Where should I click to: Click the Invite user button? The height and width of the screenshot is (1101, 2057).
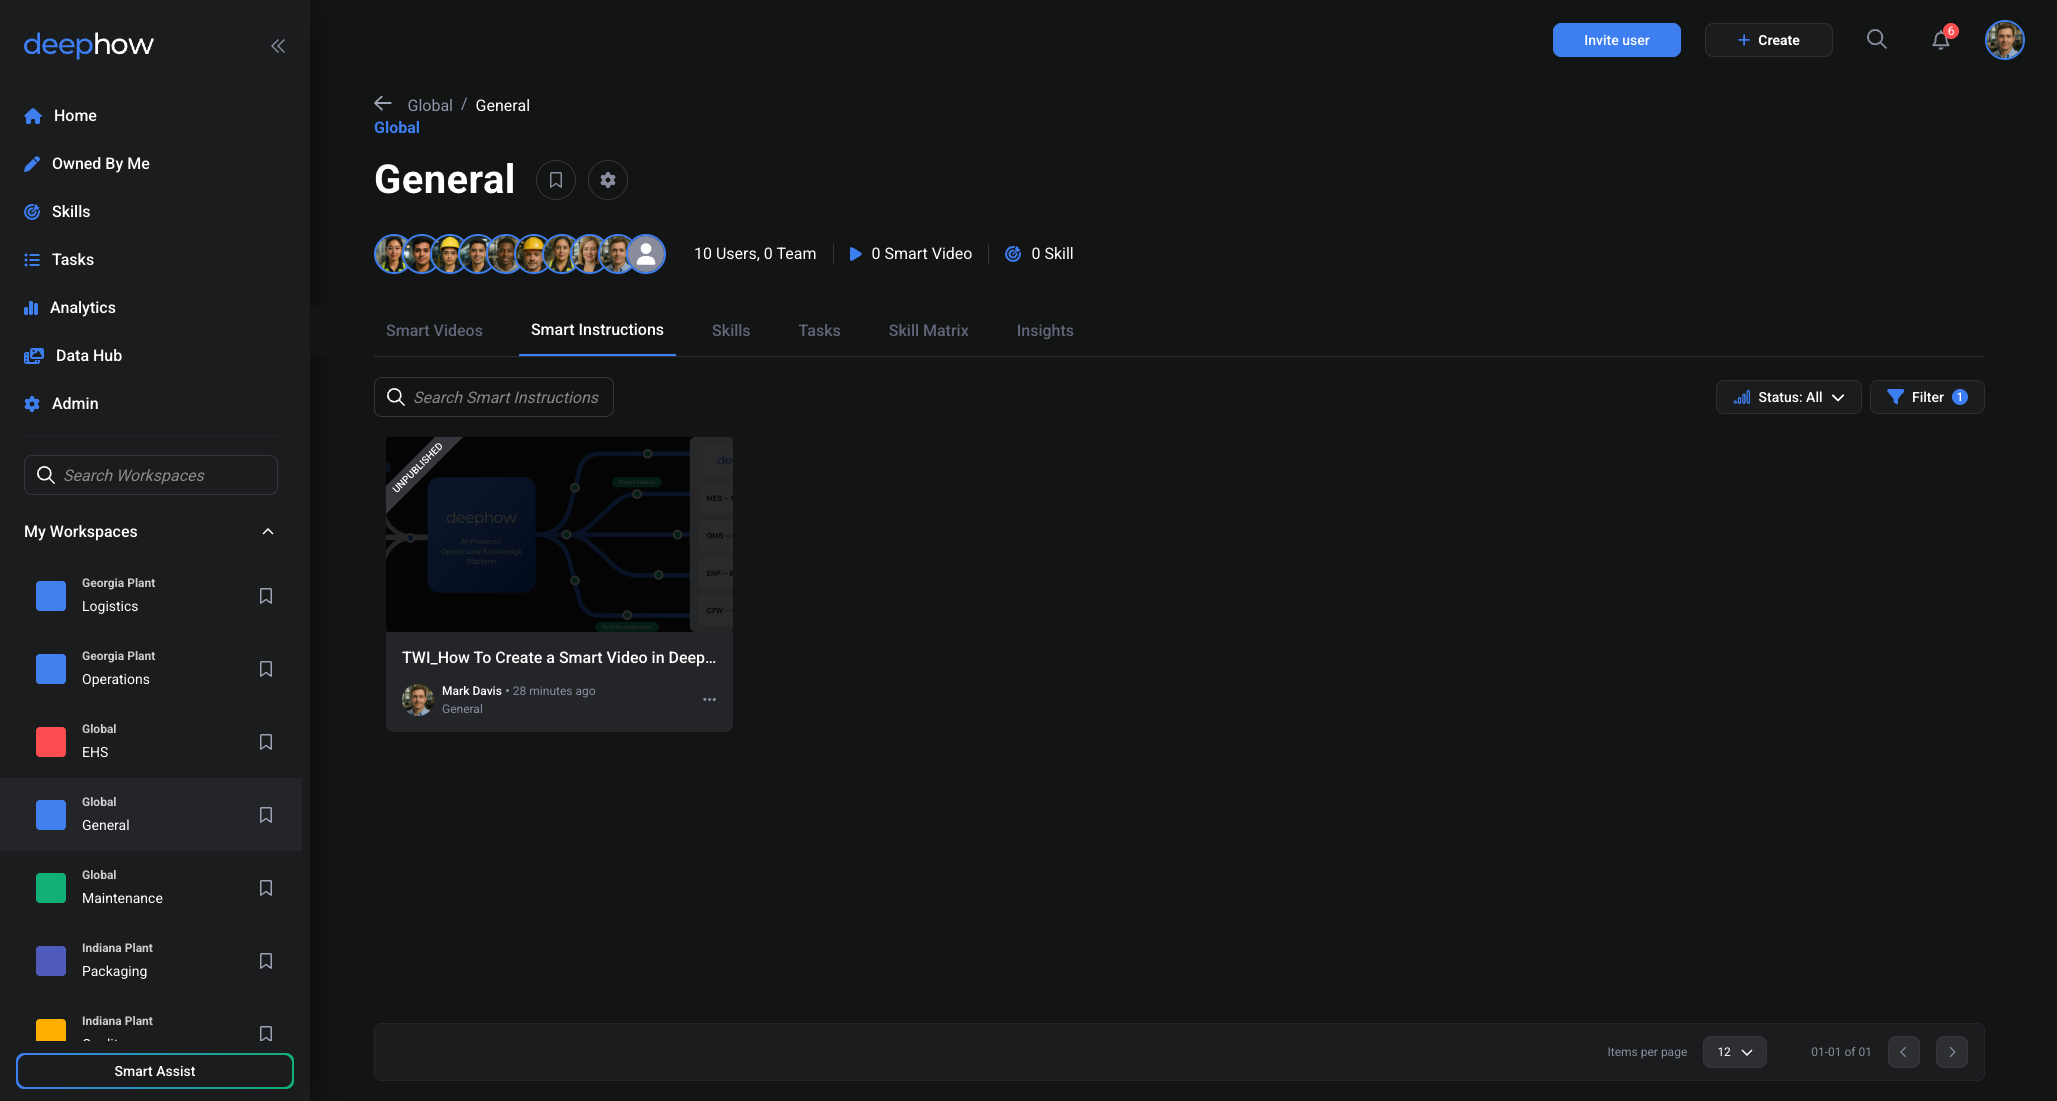tap(1616, 40)
